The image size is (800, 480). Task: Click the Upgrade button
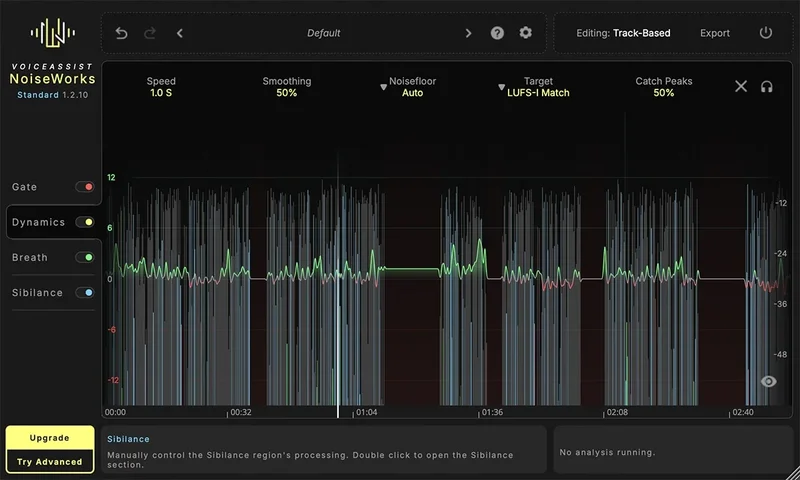point(49,438)
